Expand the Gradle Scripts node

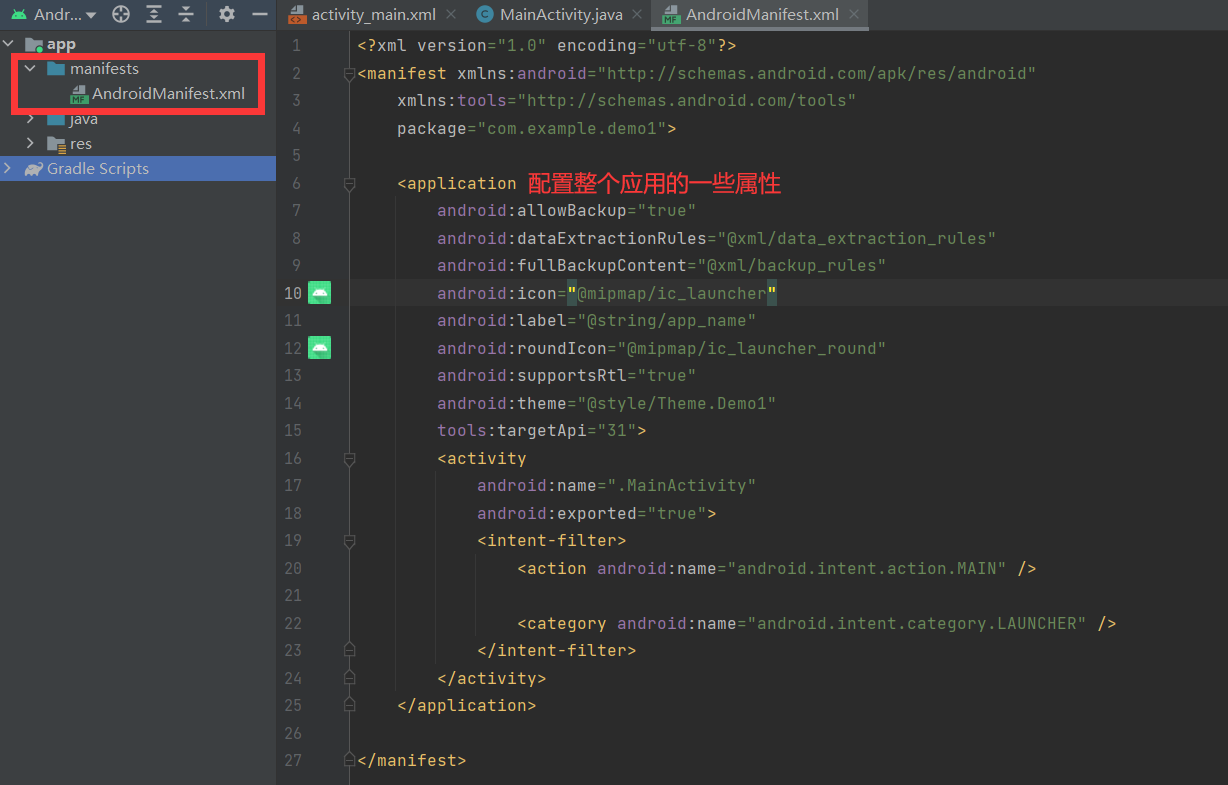[x=9, y=169]
